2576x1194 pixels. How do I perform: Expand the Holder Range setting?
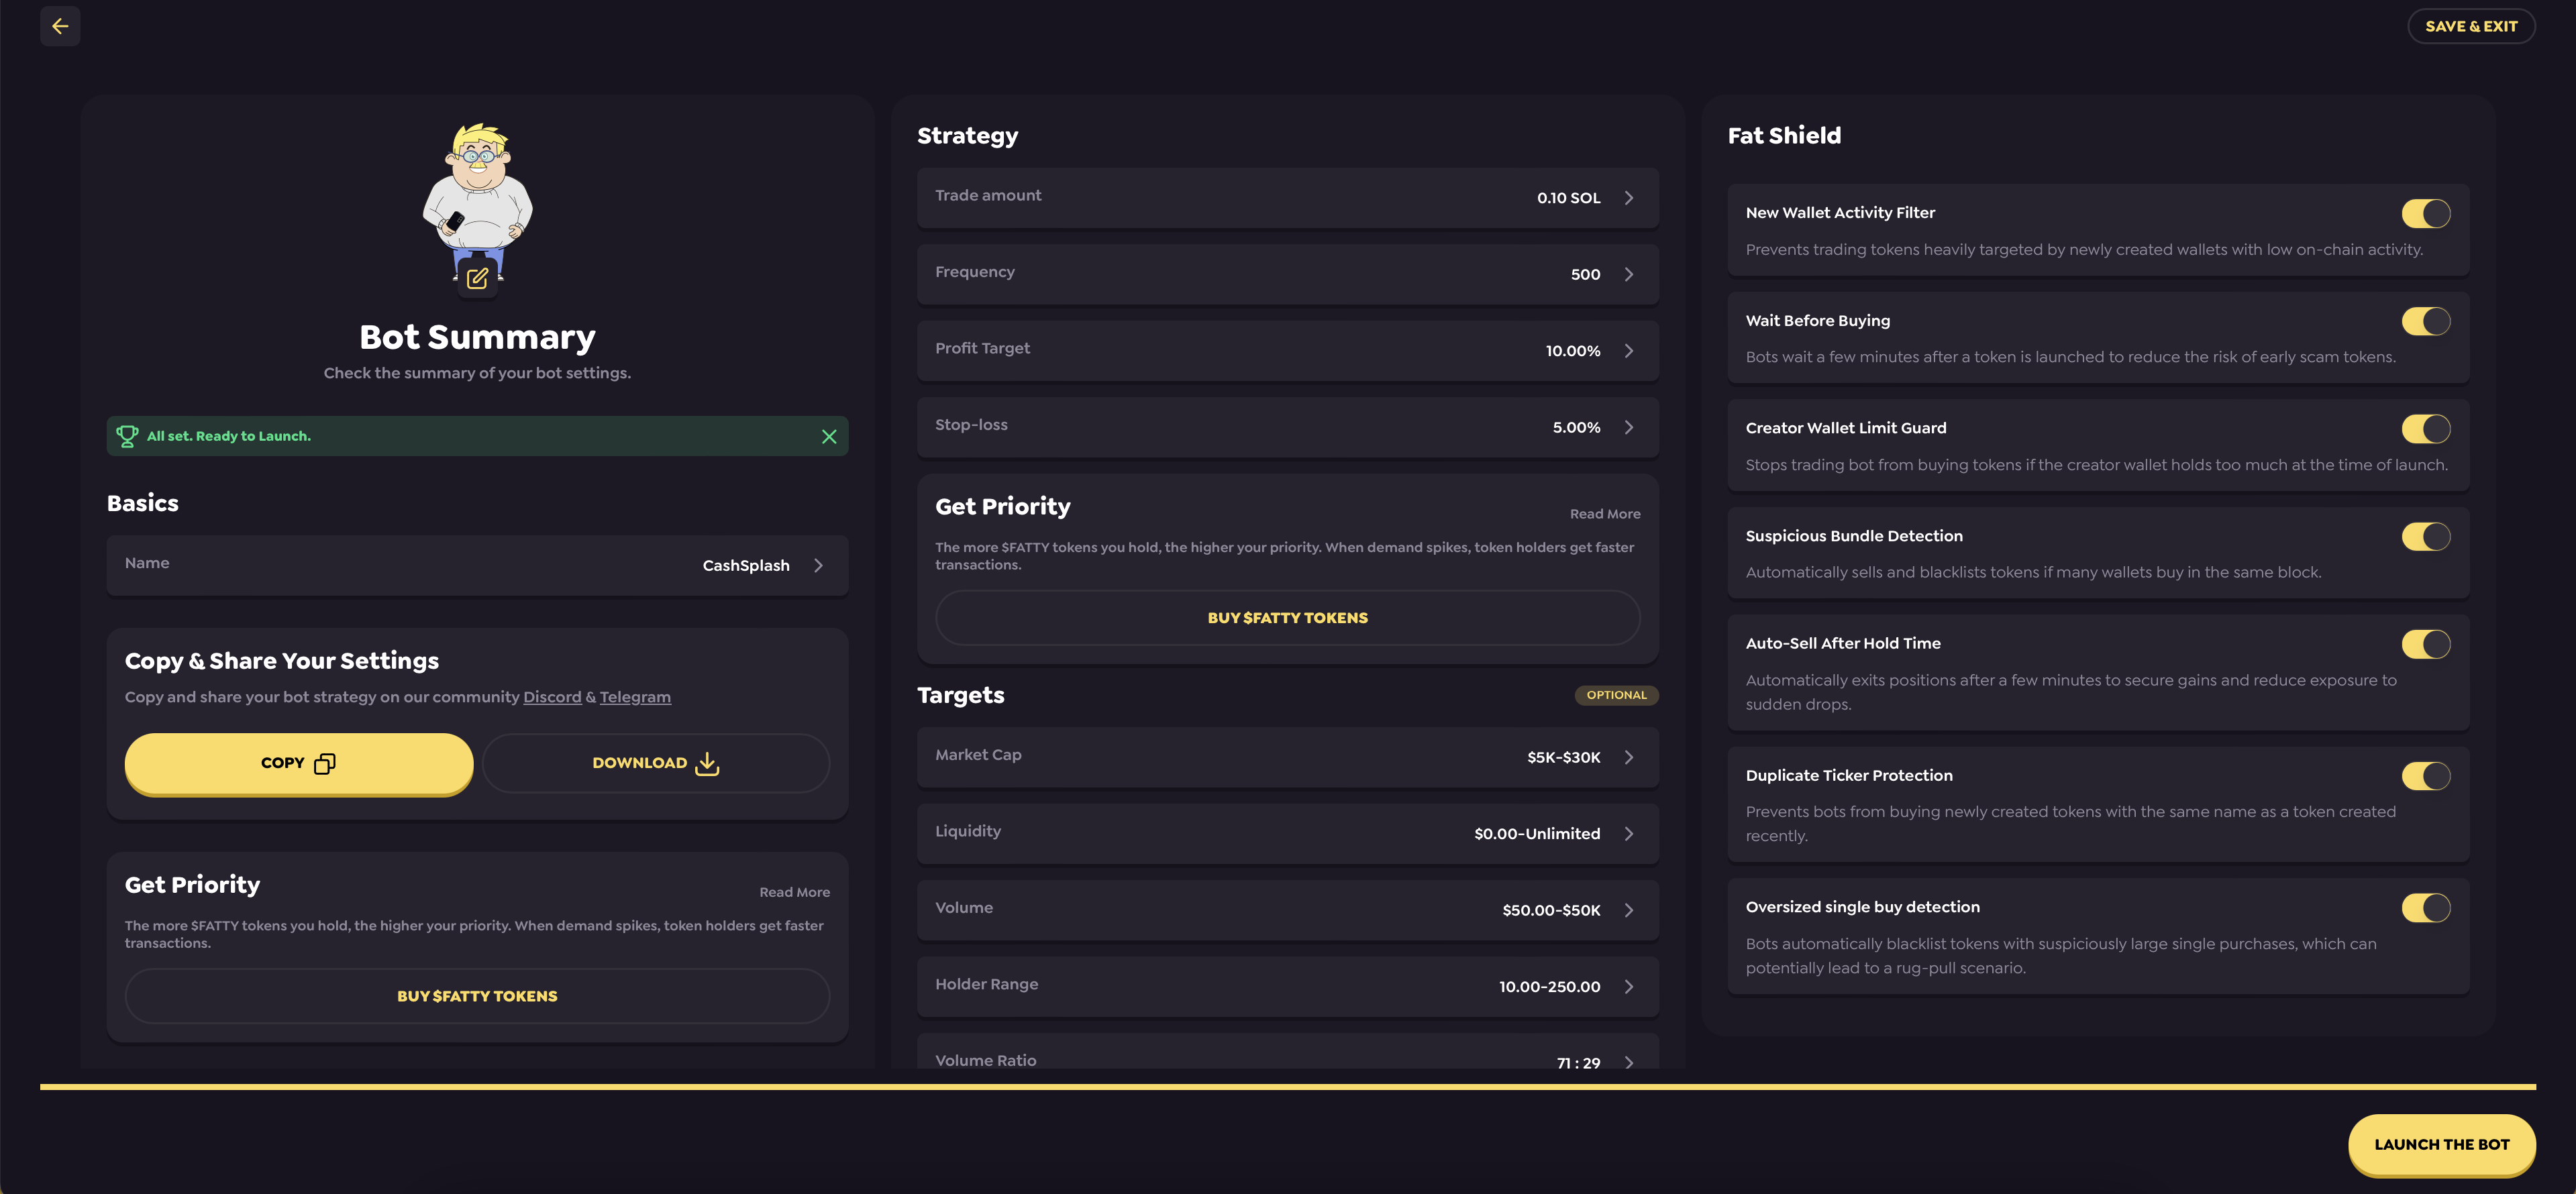(1628, 986)
